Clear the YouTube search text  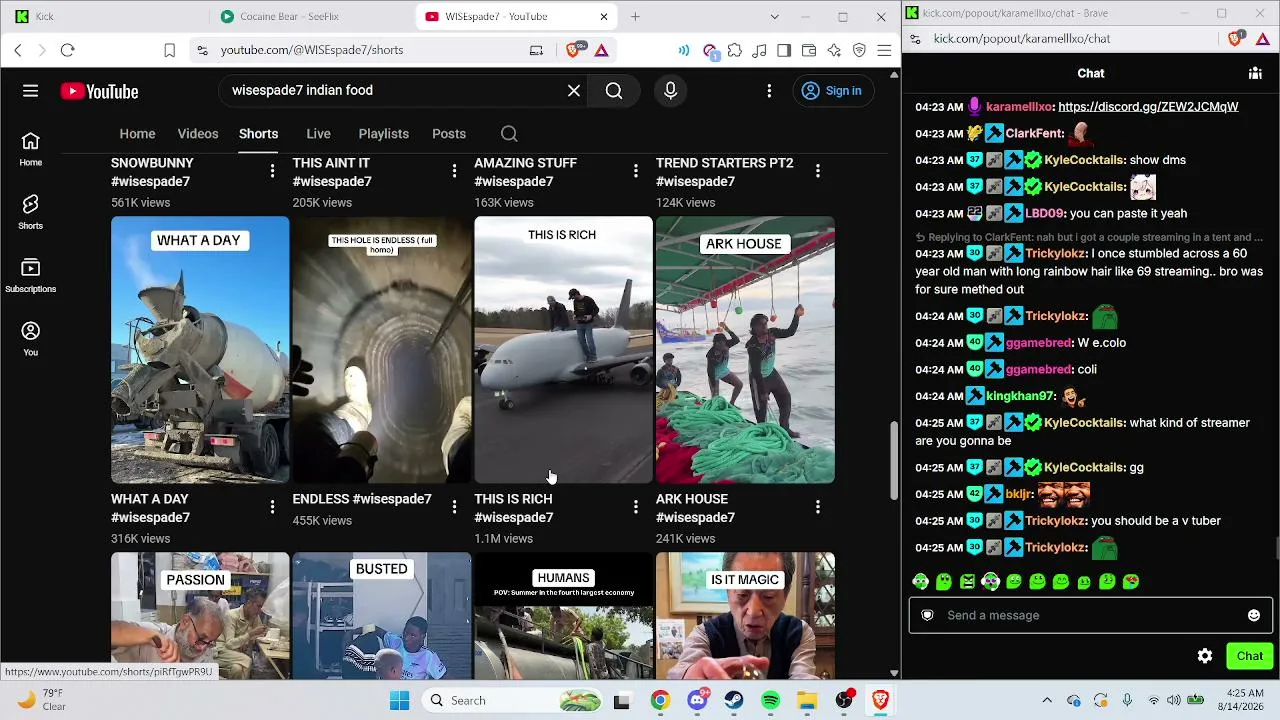point(574,91)
